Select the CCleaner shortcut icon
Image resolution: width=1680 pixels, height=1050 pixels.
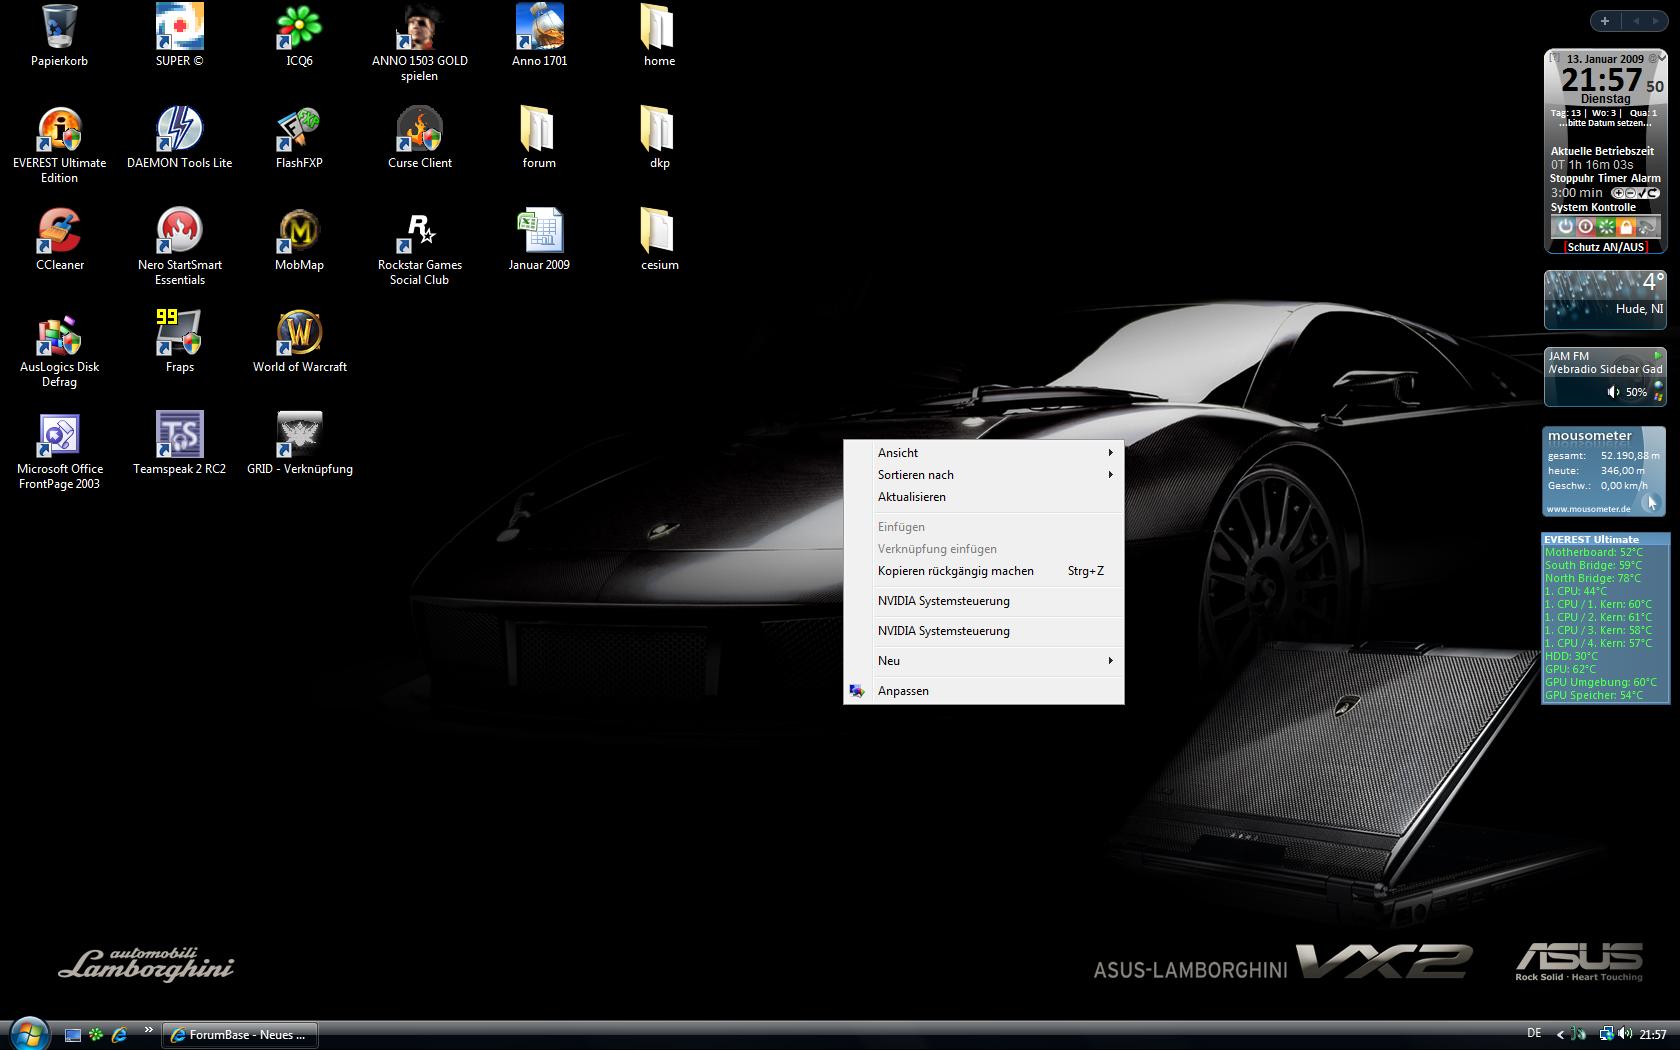click(x=59, y=240)
